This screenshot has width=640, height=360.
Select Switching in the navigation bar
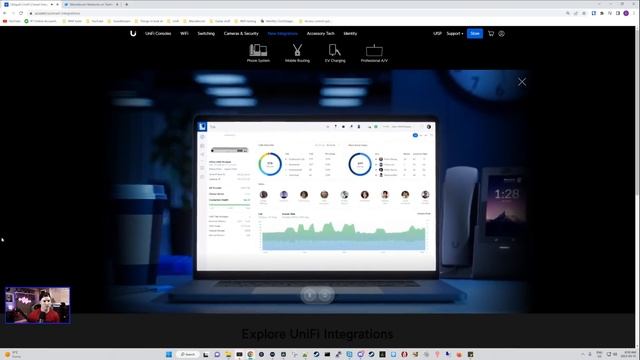(x=206, y=33)
